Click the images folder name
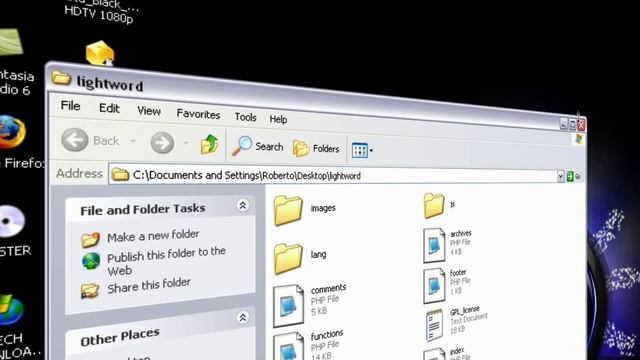This screenshot has height=360, width=640. [323, 208]
